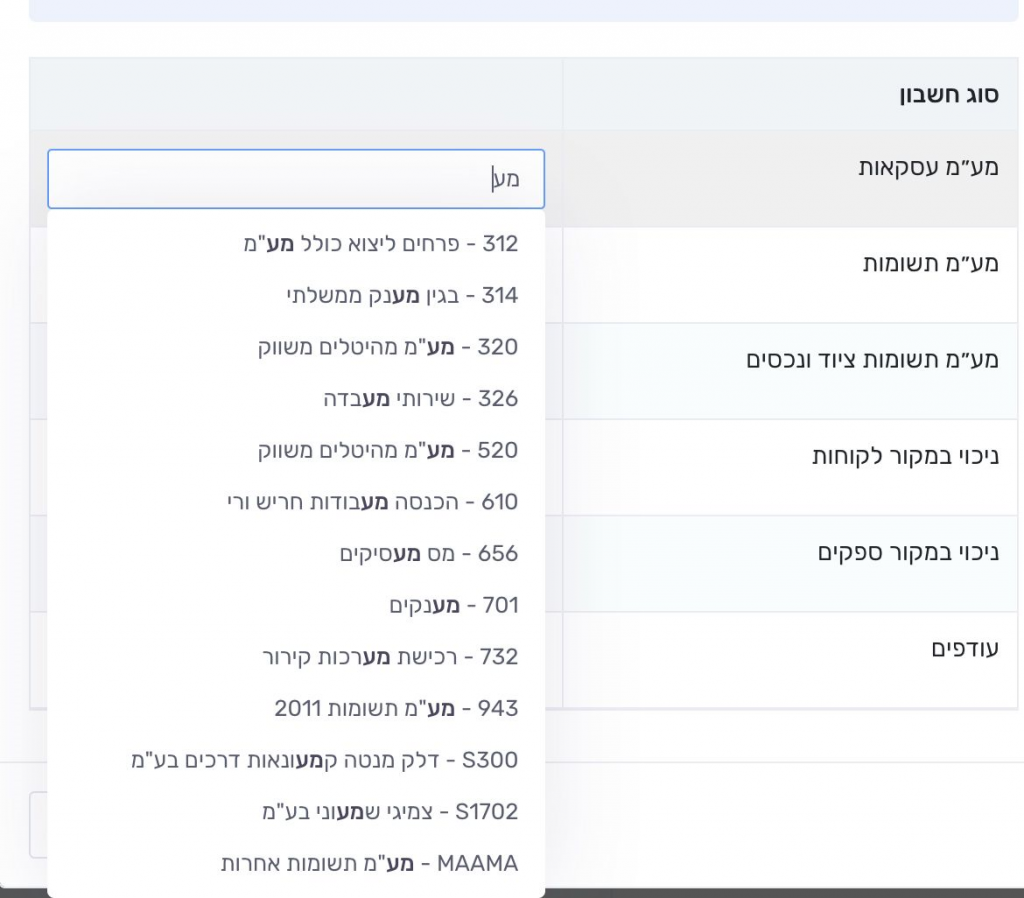The image size is (1024, 898).
Task: Pick account 320 - מע"מ מהיטלים משווק
Action: (388, 347)
